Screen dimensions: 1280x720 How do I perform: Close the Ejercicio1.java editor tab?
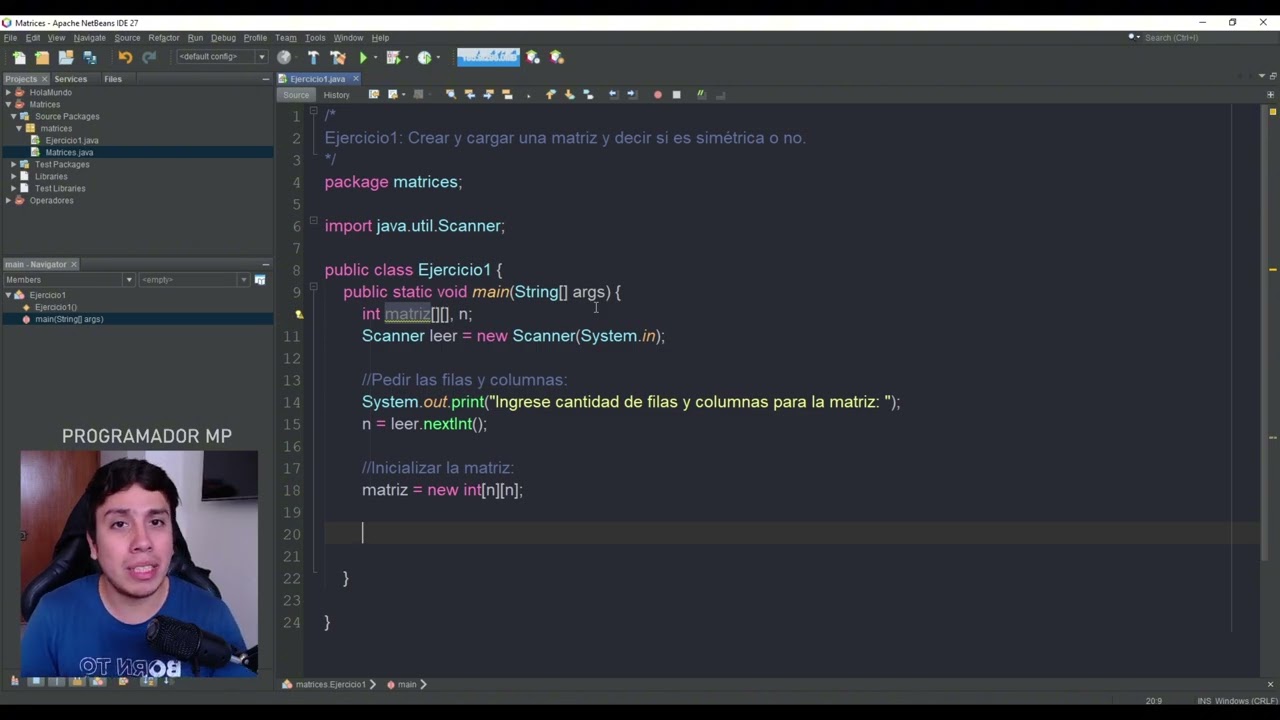point(355,78)
